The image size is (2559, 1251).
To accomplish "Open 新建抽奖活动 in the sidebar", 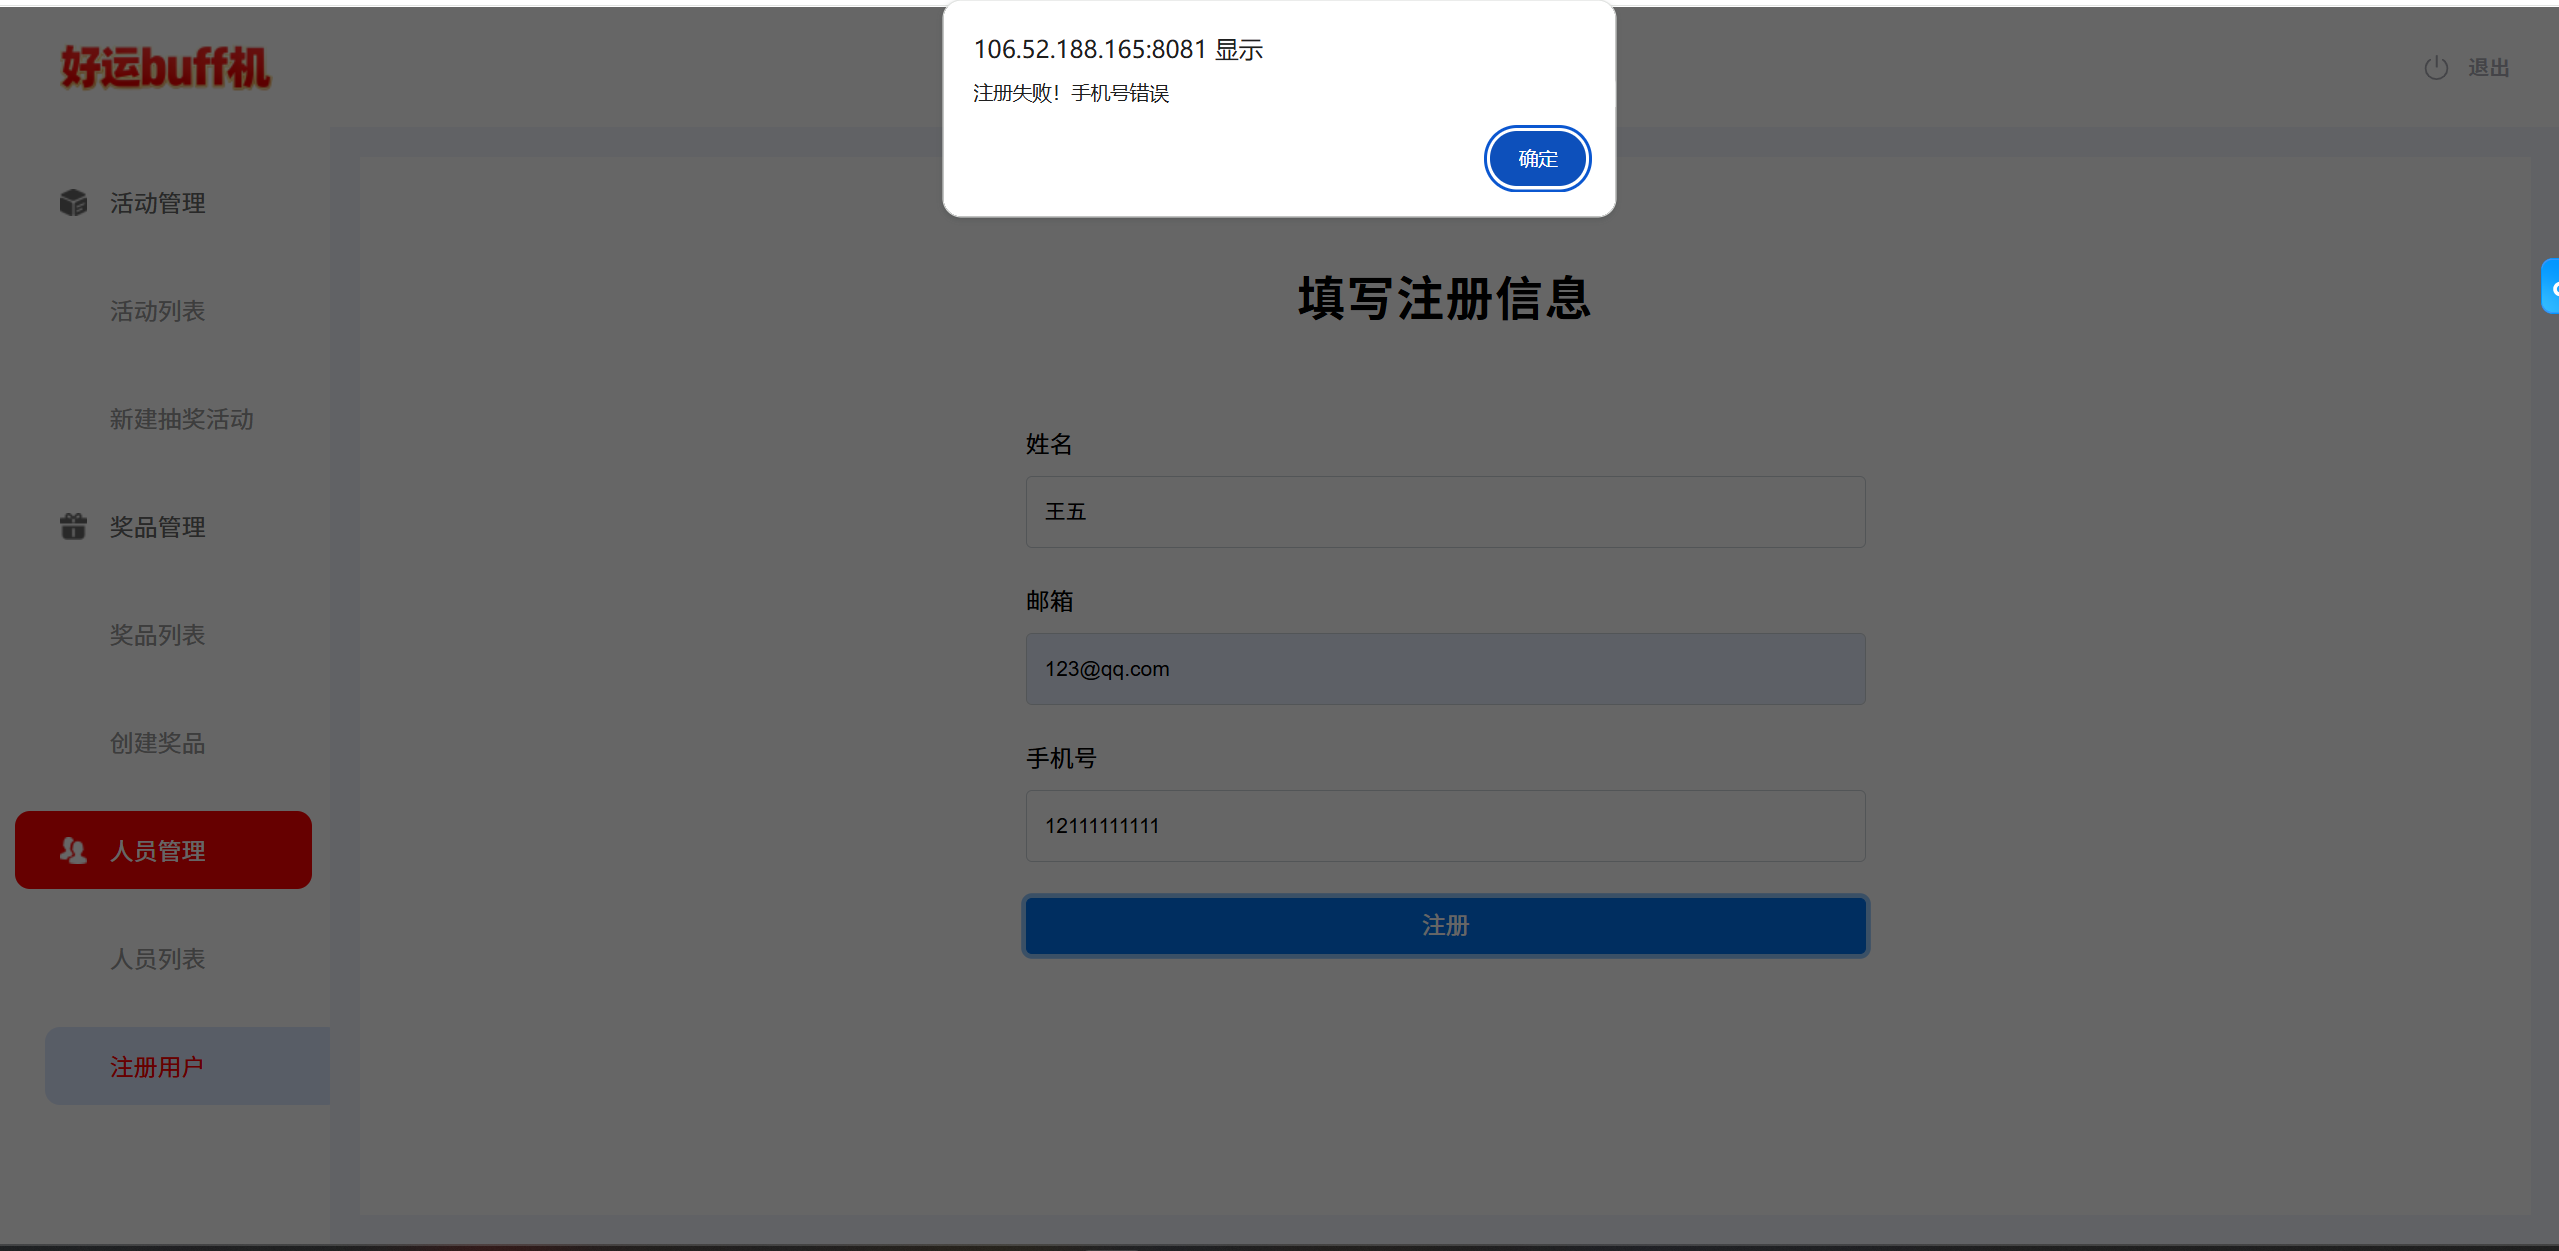I will 181,419.
